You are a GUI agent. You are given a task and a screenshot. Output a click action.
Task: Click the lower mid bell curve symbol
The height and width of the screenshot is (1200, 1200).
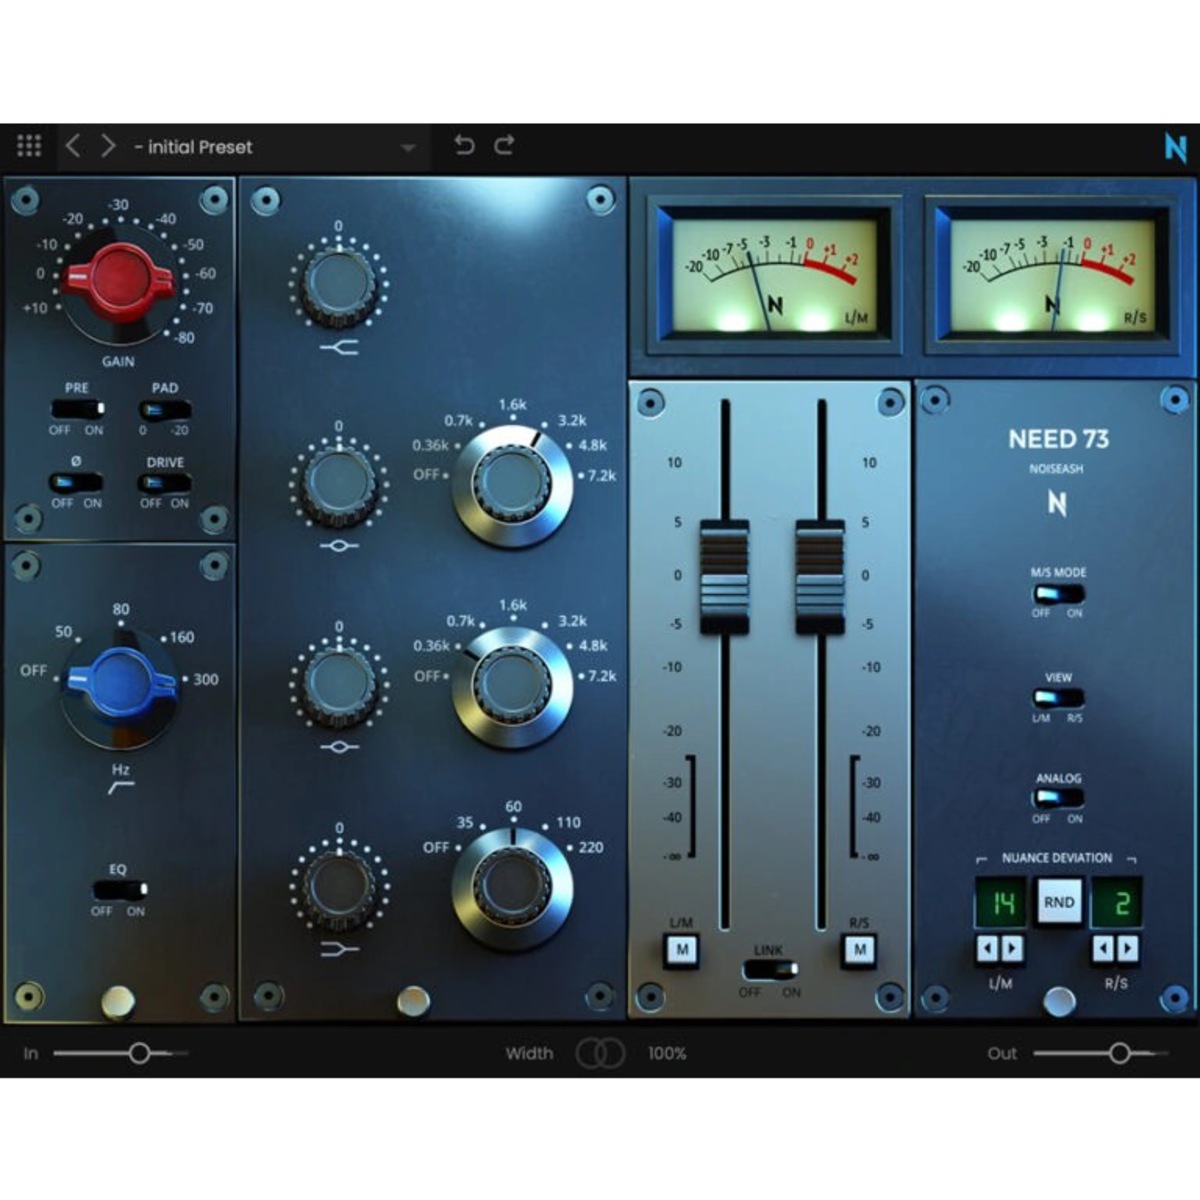click(x=339, y=747)
